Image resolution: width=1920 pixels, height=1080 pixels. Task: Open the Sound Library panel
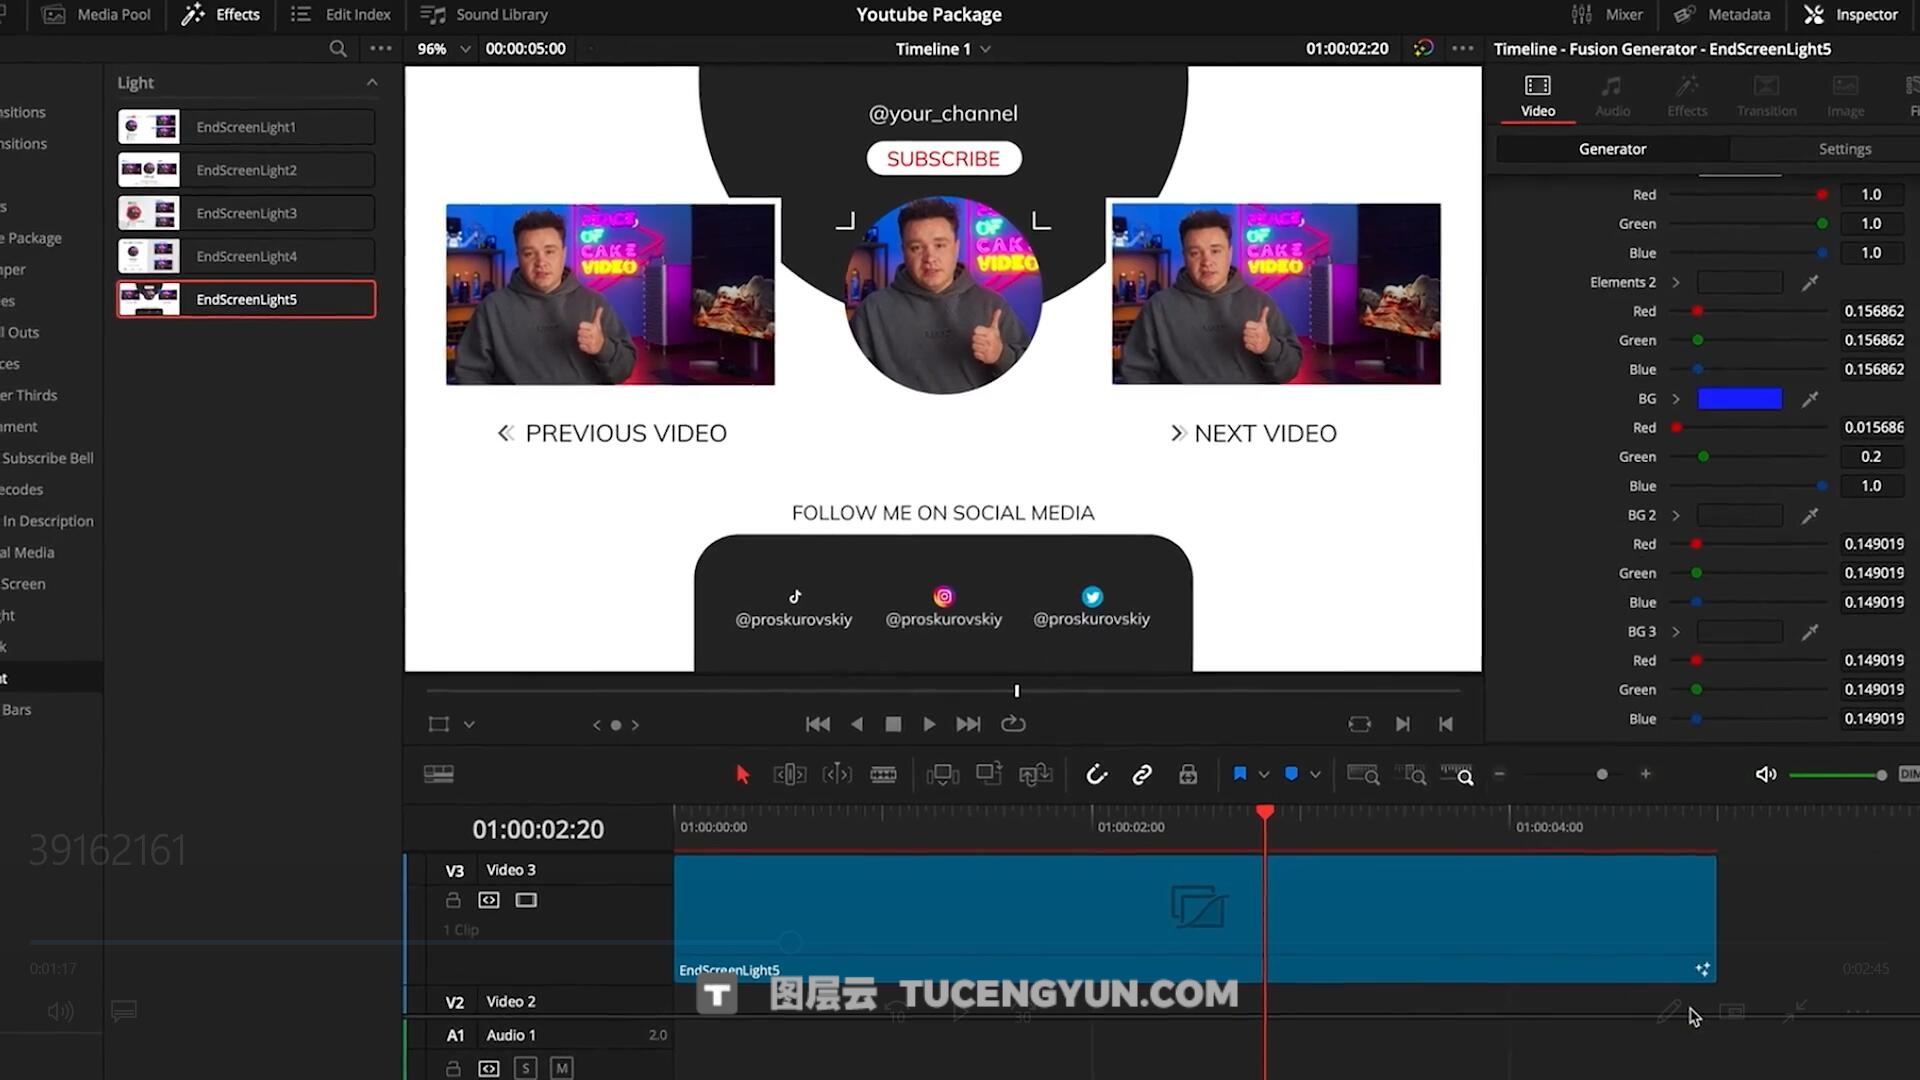(484, 14)
